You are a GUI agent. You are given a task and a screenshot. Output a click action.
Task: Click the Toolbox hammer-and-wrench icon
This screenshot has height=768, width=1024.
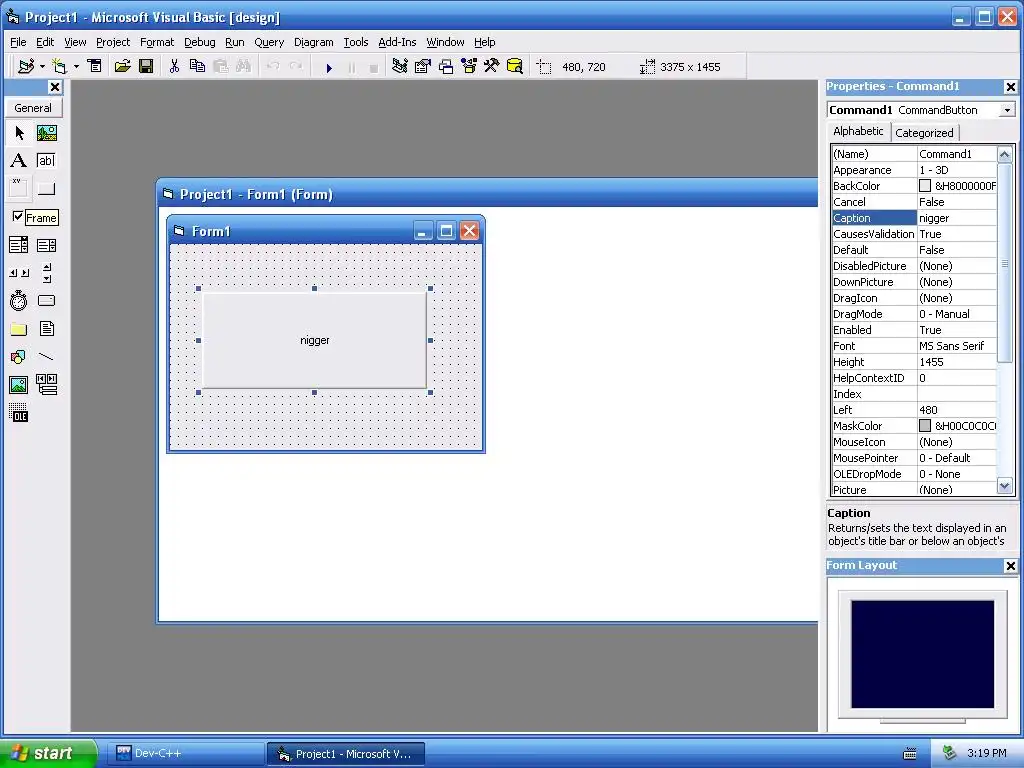click(x=491, y=67)
